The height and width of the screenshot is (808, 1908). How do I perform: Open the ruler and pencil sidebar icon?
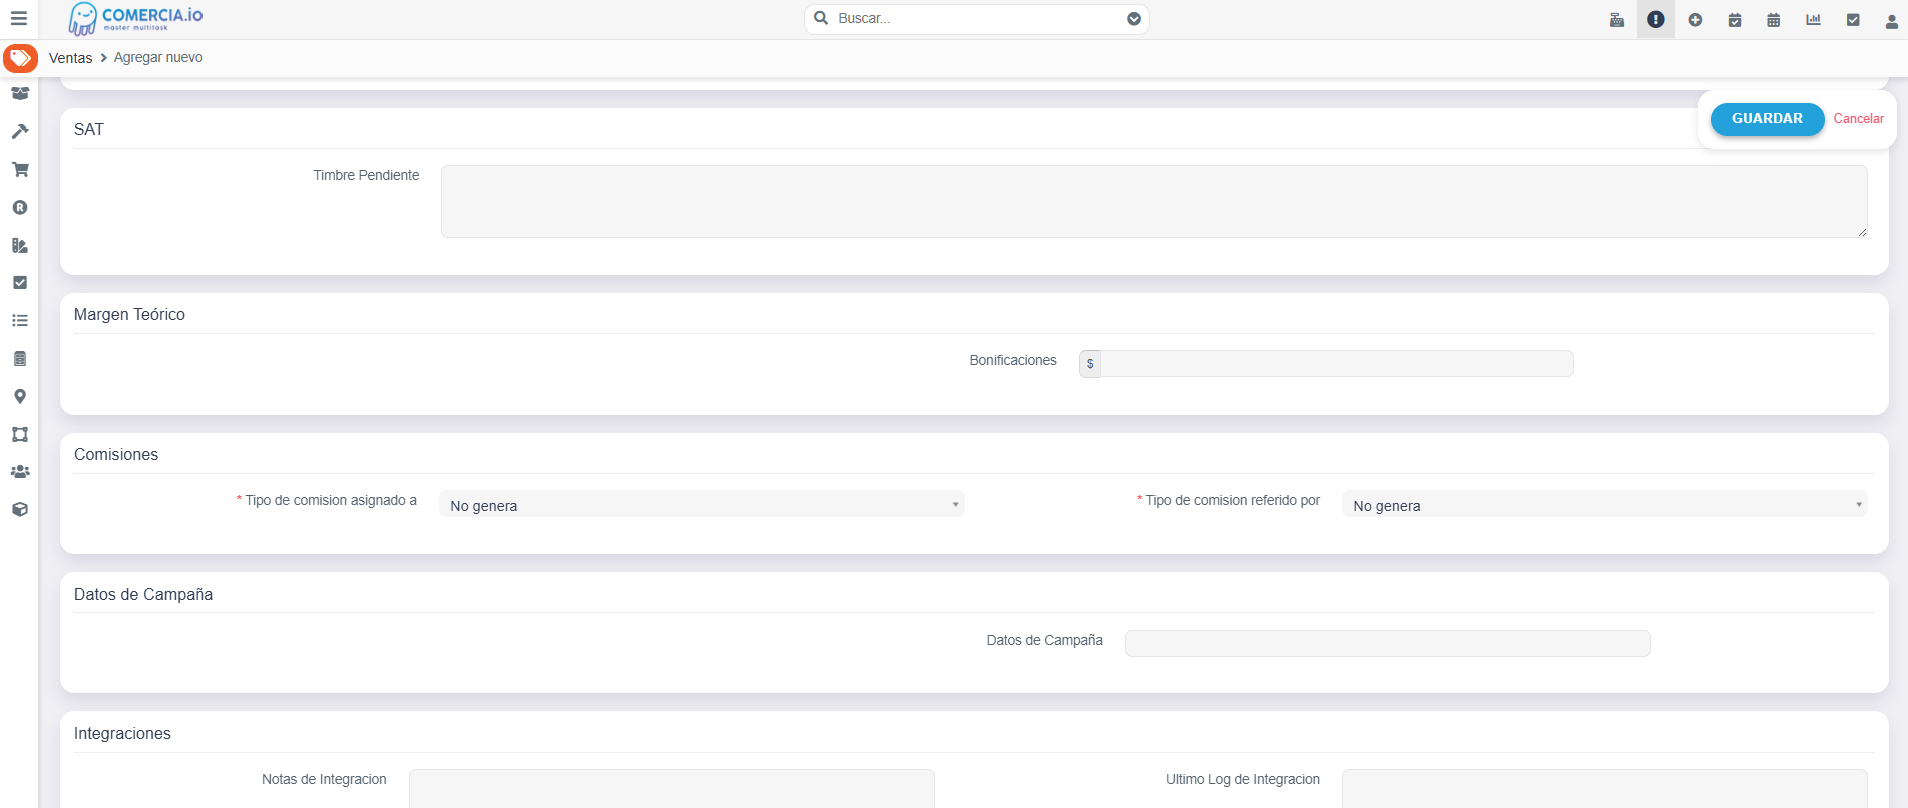coord(20,245)
